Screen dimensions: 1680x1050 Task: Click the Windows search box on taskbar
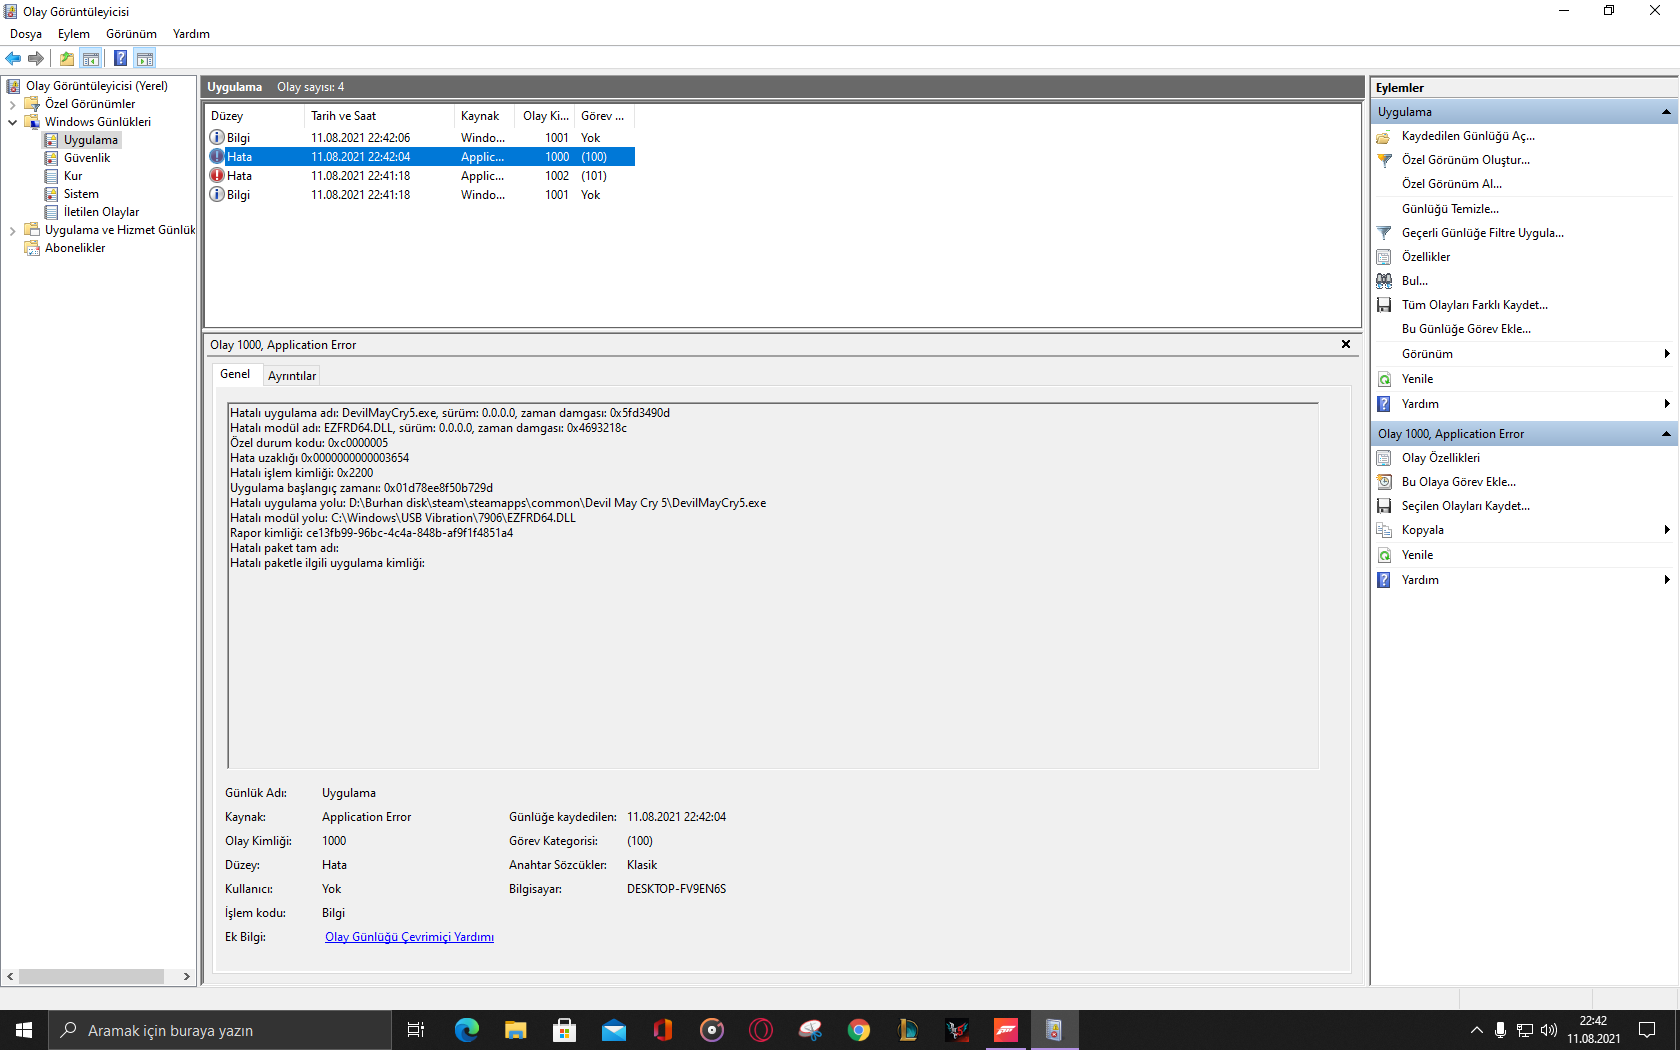click(220, 1030)
